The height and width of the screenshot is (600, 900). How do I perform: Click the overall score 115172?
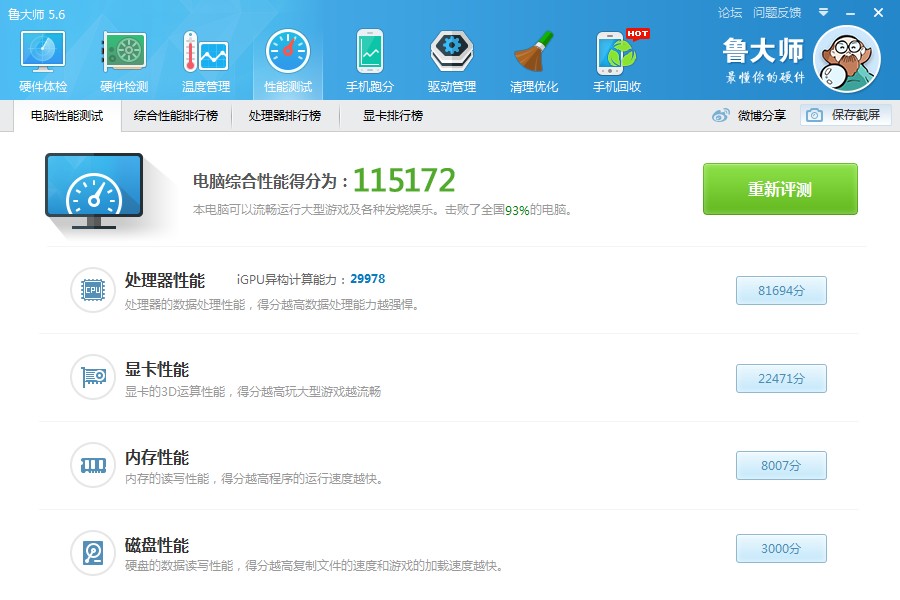pos(404,180)
